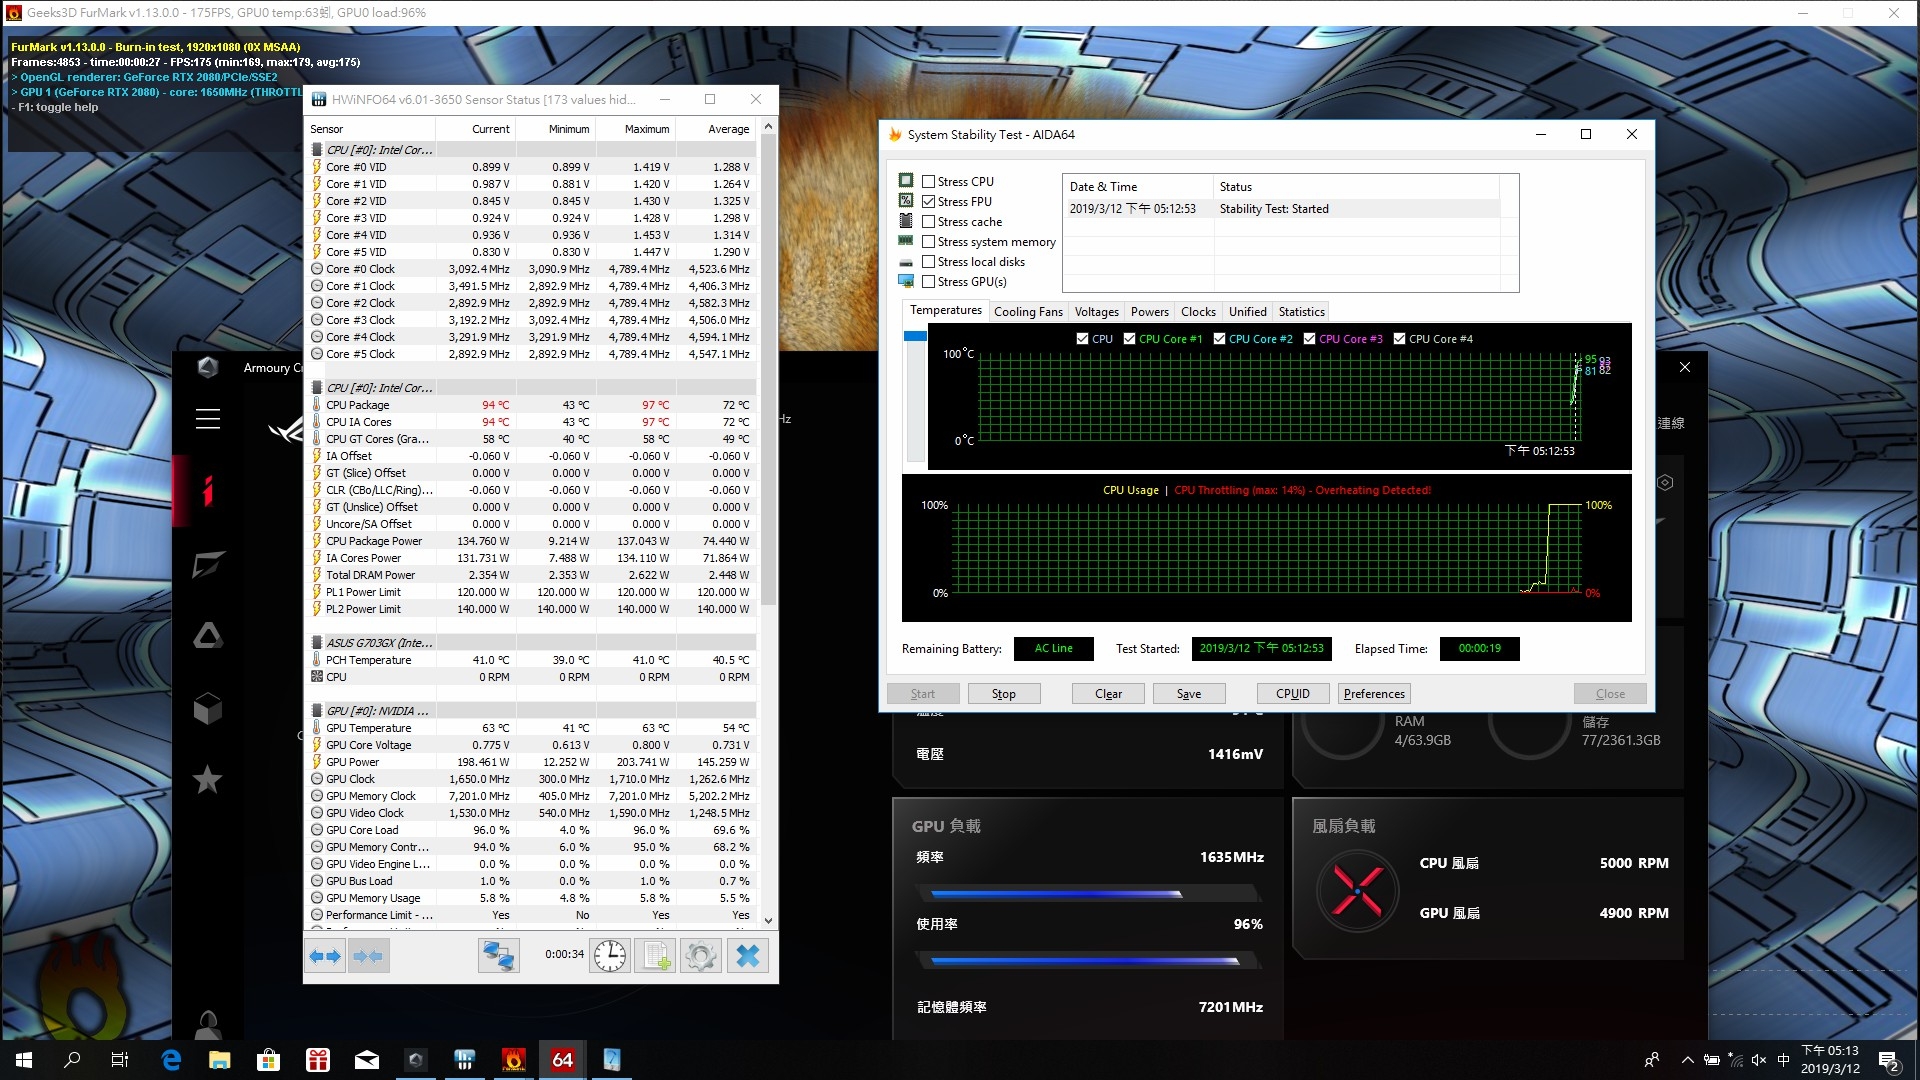This screenshot has width=1920, height=1080.
Task: Click up arrow of HWiNFO sensor list scrollbar
Action: 768,127
